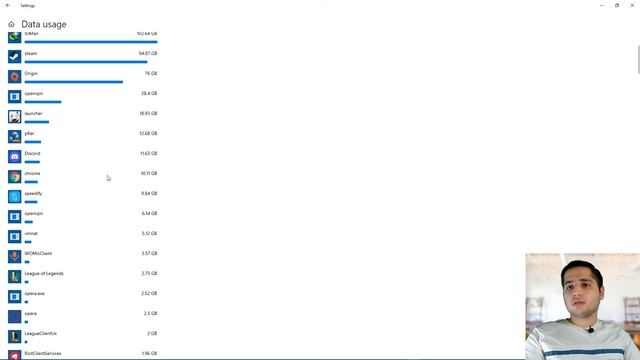Click the RiotClientServices app name

click(x=43, y=353)
